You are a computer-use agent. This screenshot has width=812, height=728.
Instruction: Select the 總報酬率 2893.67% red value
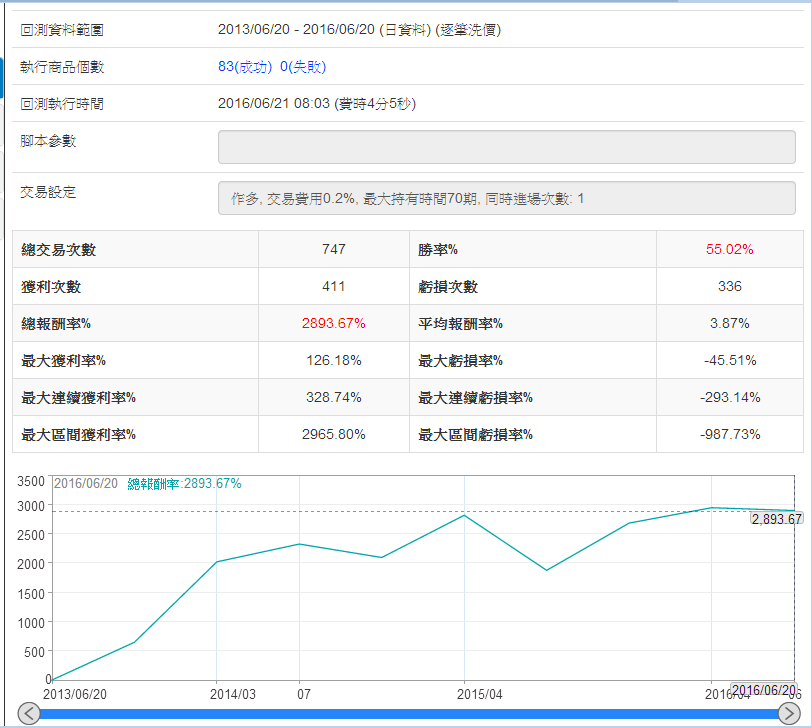pyautogui.click(x=333, y=324)
